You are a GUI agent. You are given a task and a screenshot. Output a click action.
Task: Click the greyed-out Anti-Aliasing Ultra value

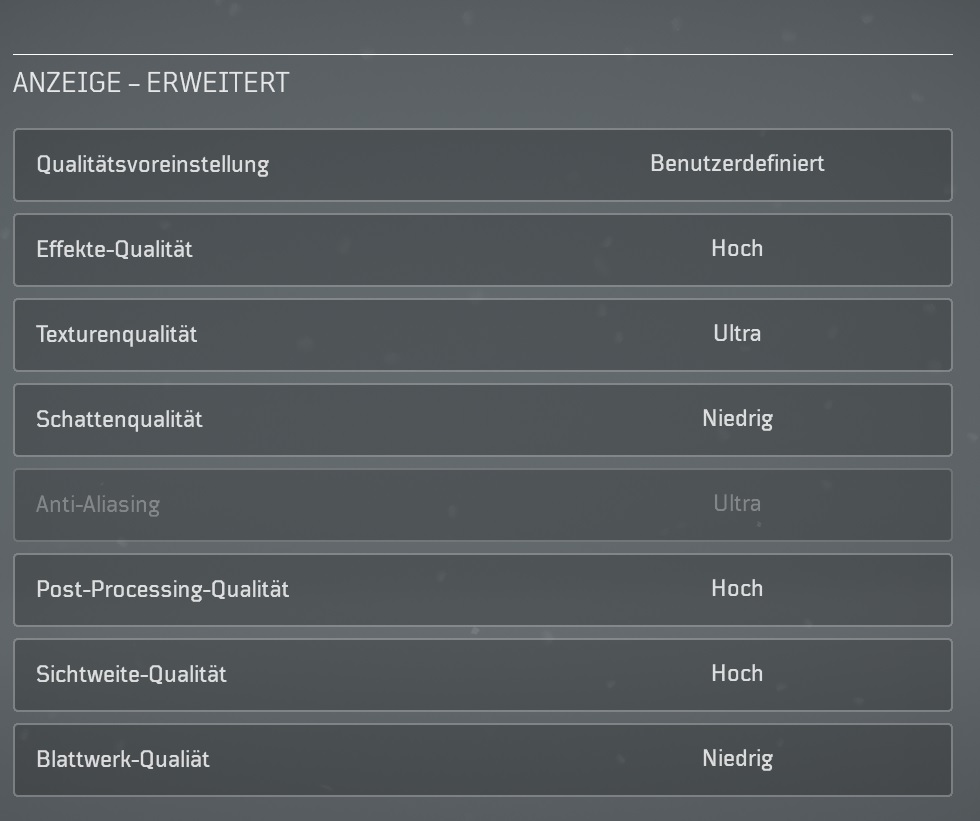coord(737,503)
